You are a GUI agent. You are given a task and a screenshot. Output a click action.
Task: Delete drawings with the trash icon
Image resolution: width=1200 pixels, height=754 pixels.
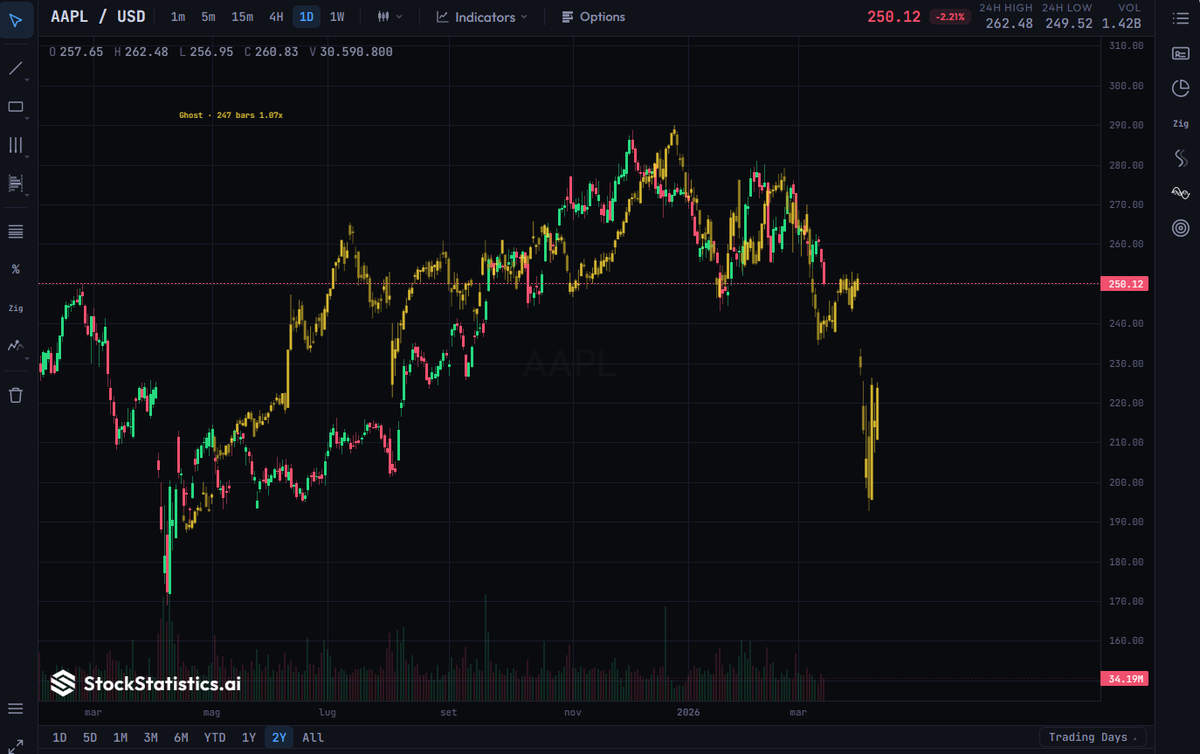(x=16, y=395)
